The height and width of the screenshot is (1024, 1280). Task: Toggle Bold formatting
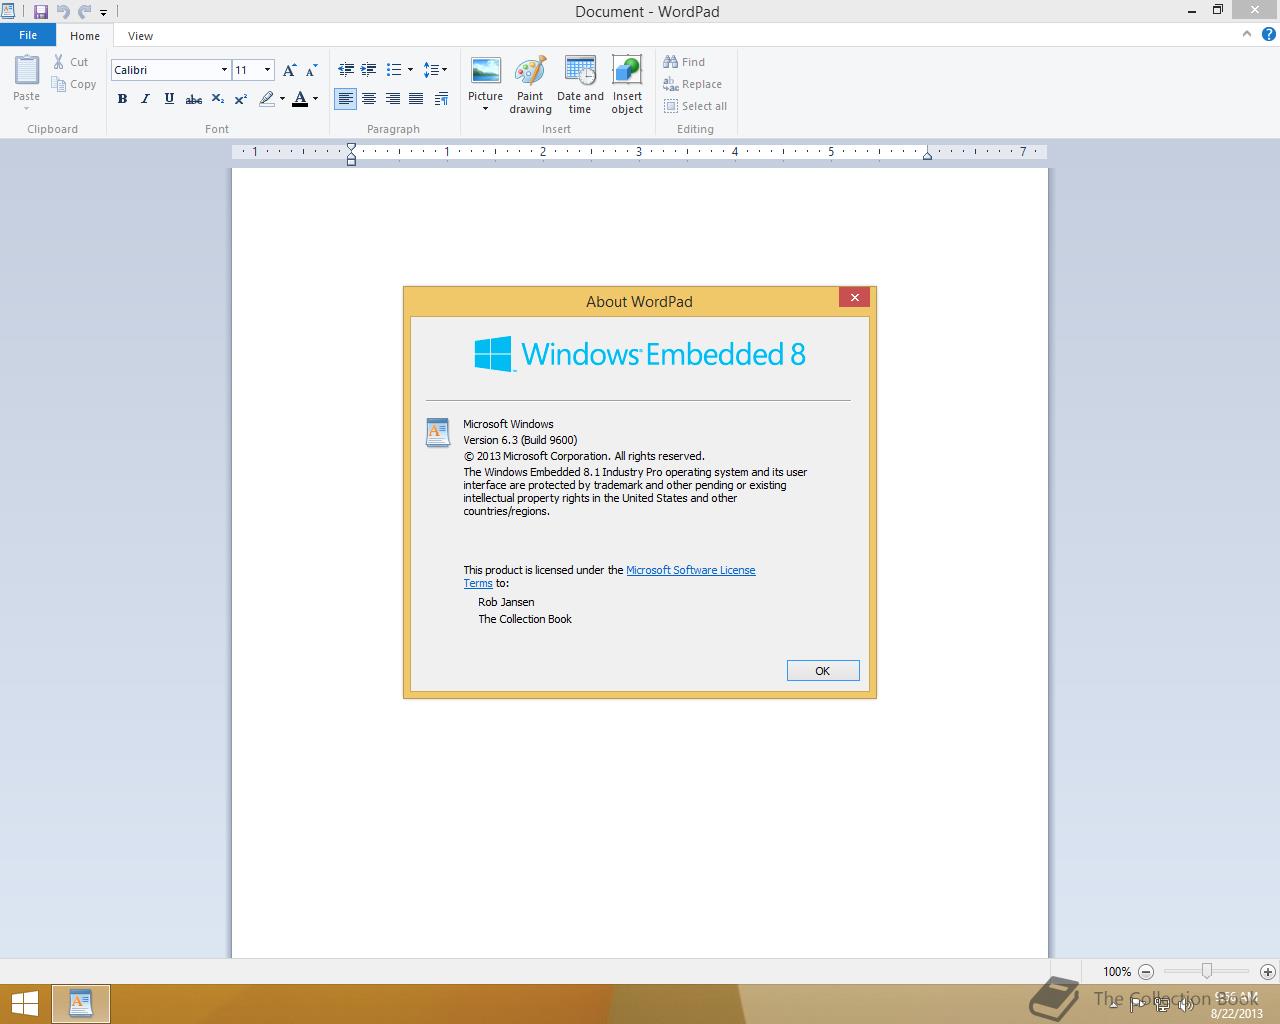pyautogui.click(x=122, y=99)
